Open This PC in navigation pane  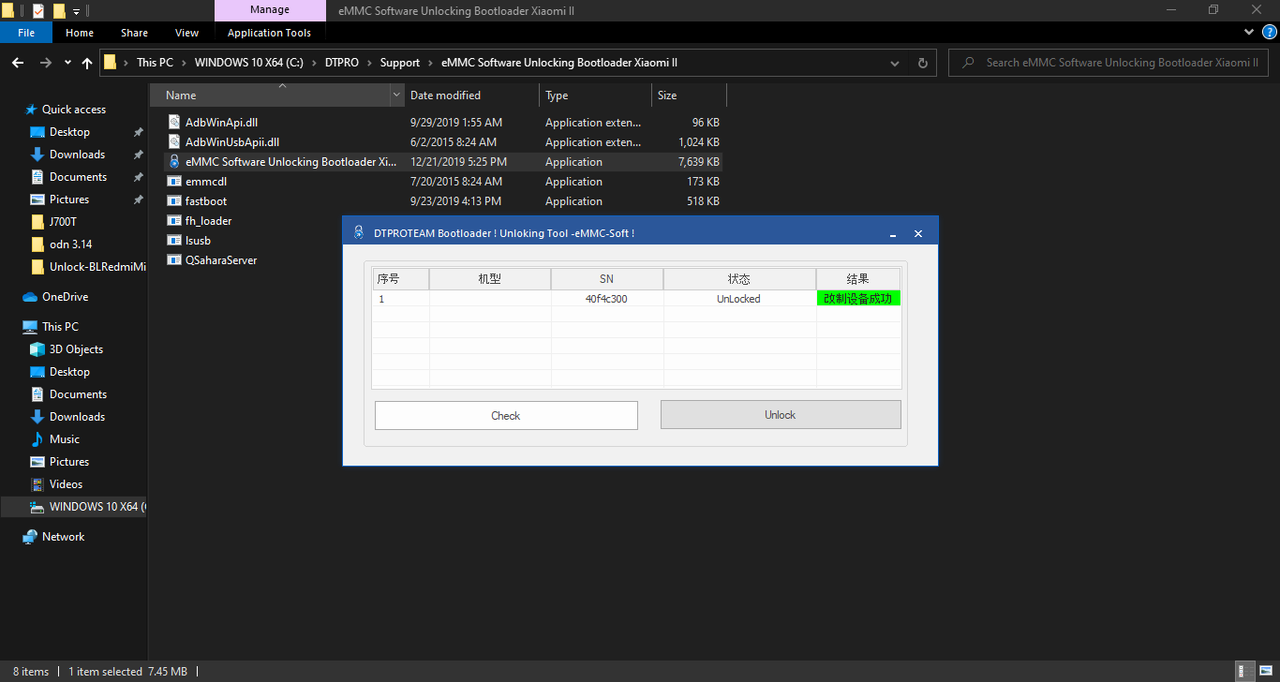[x=60, y=327]
